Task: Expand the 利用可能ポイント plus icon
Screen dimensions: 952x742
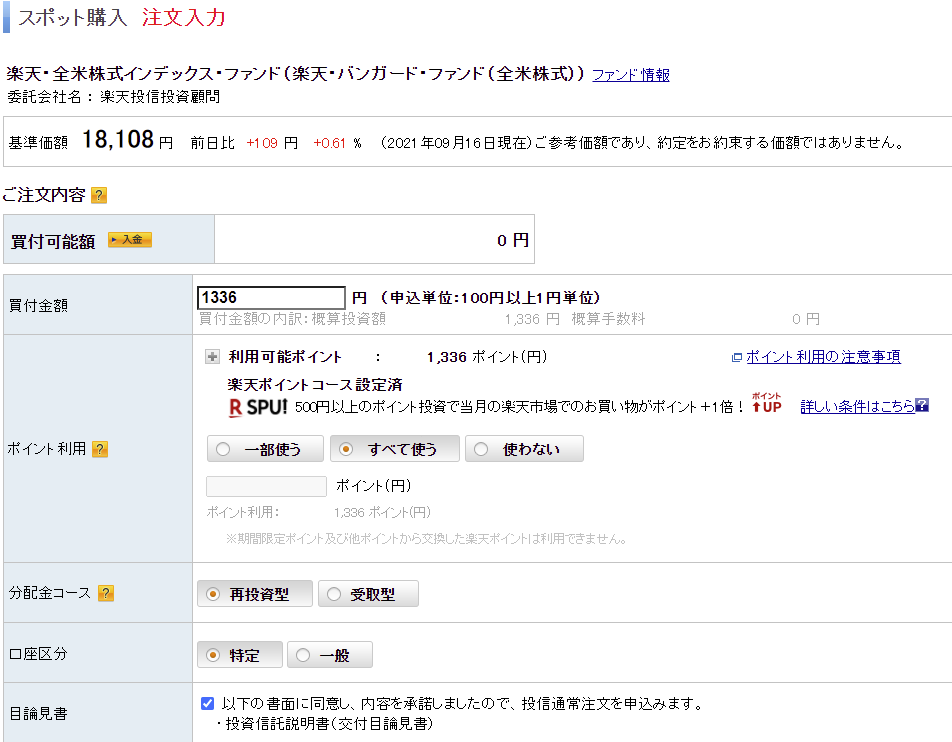Action: (212, 356)
